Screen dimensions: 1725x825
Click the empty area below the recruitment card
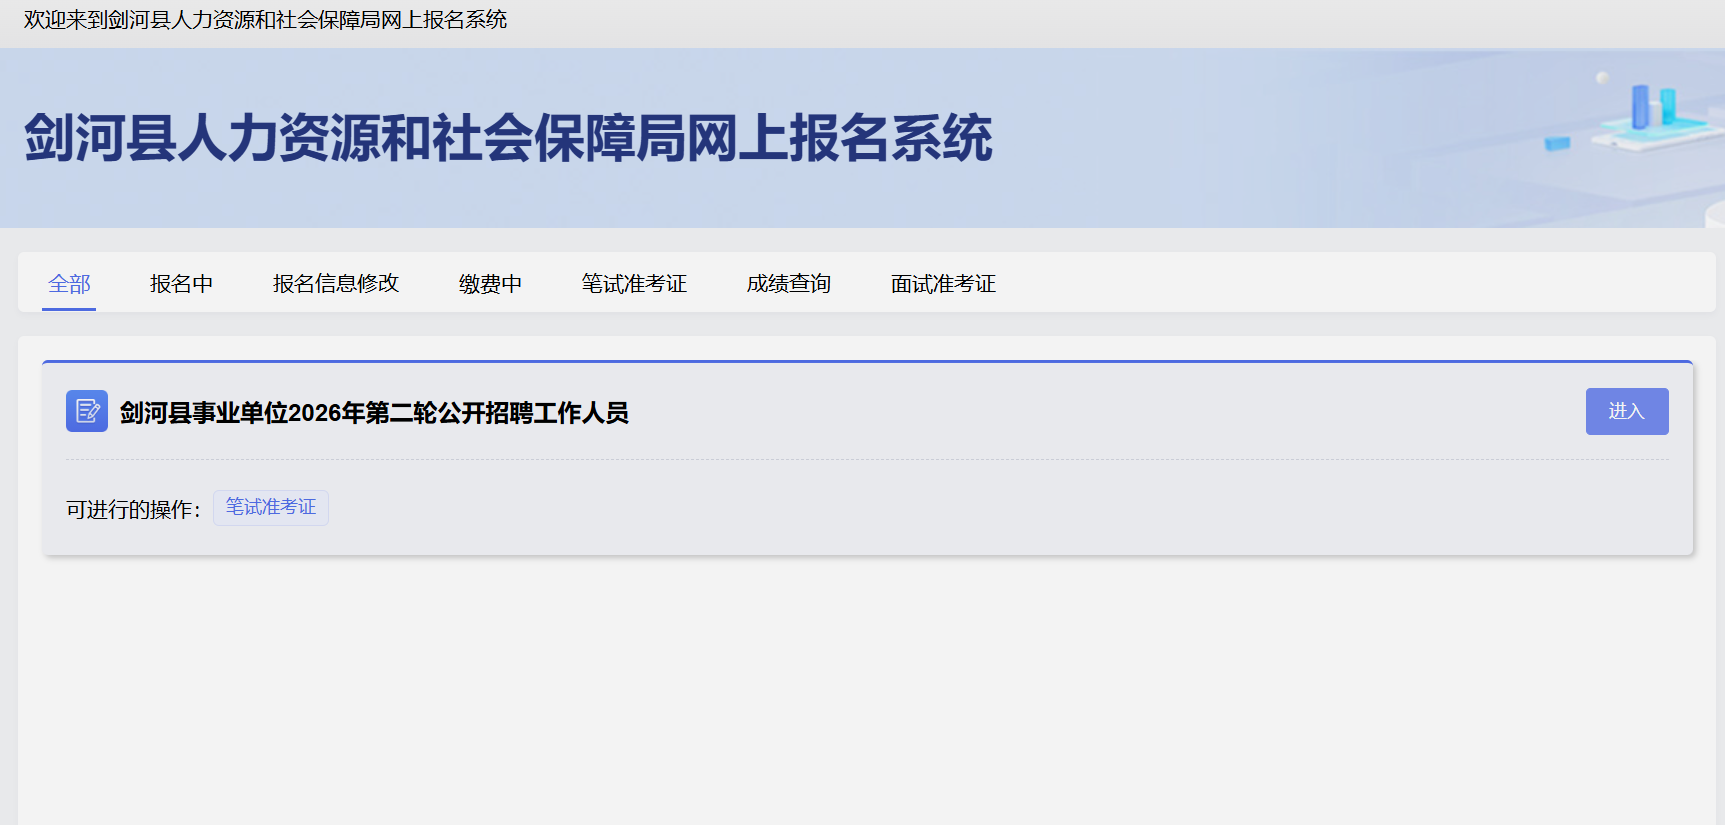point(866,690)
